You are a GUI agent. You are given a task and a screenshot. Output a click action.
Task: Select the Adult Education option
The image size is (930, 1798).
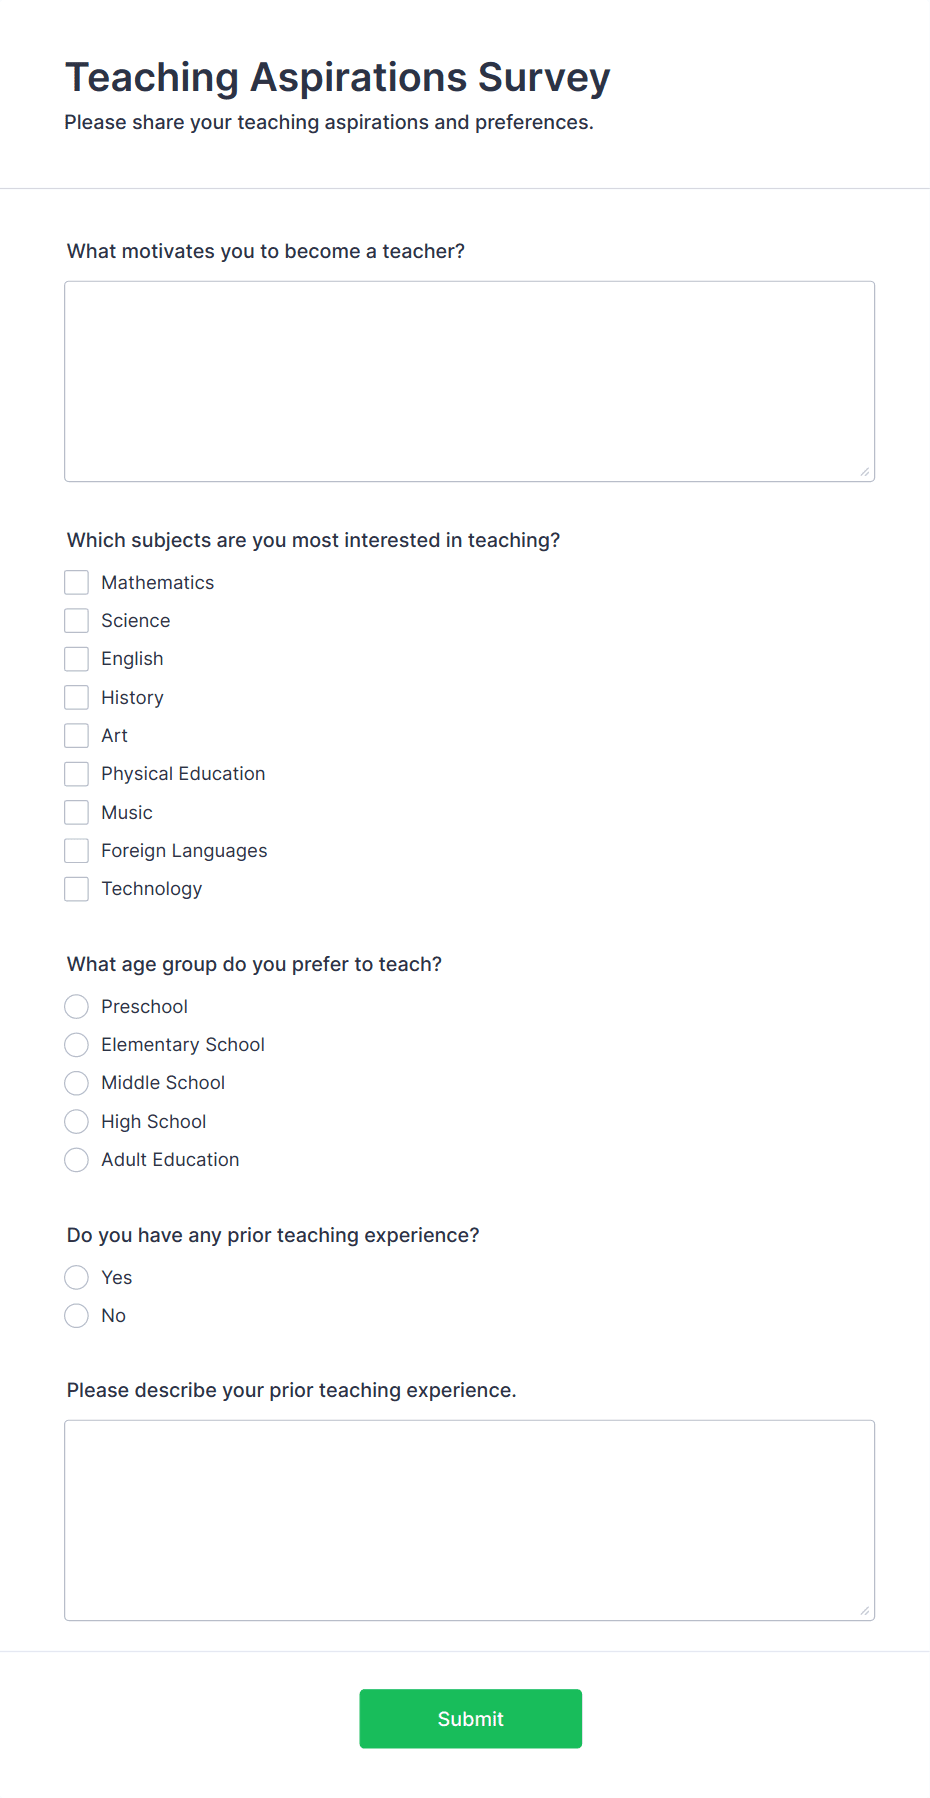[x=76, y=1159]
